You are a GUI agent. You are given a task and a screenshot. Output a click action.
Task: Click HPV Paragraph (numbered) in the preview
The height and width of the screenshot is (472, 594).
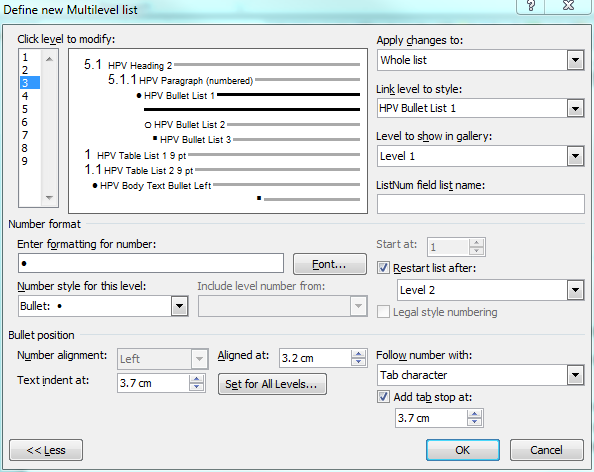196,81
